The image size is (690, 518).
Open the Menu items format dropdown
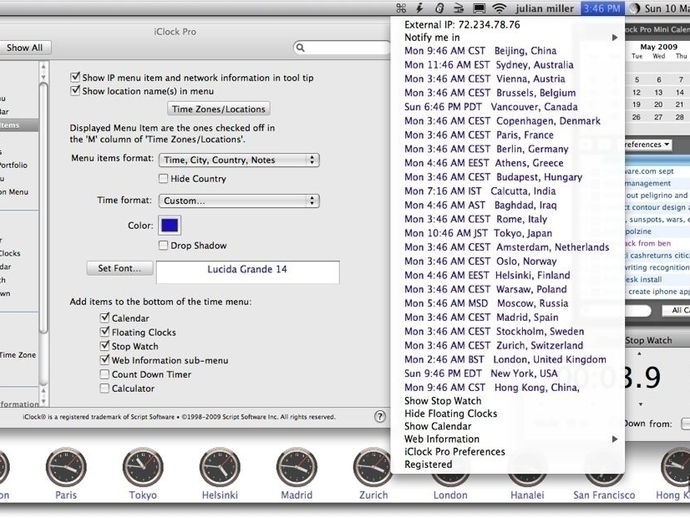pyautogui.click(x=239, y=160)
